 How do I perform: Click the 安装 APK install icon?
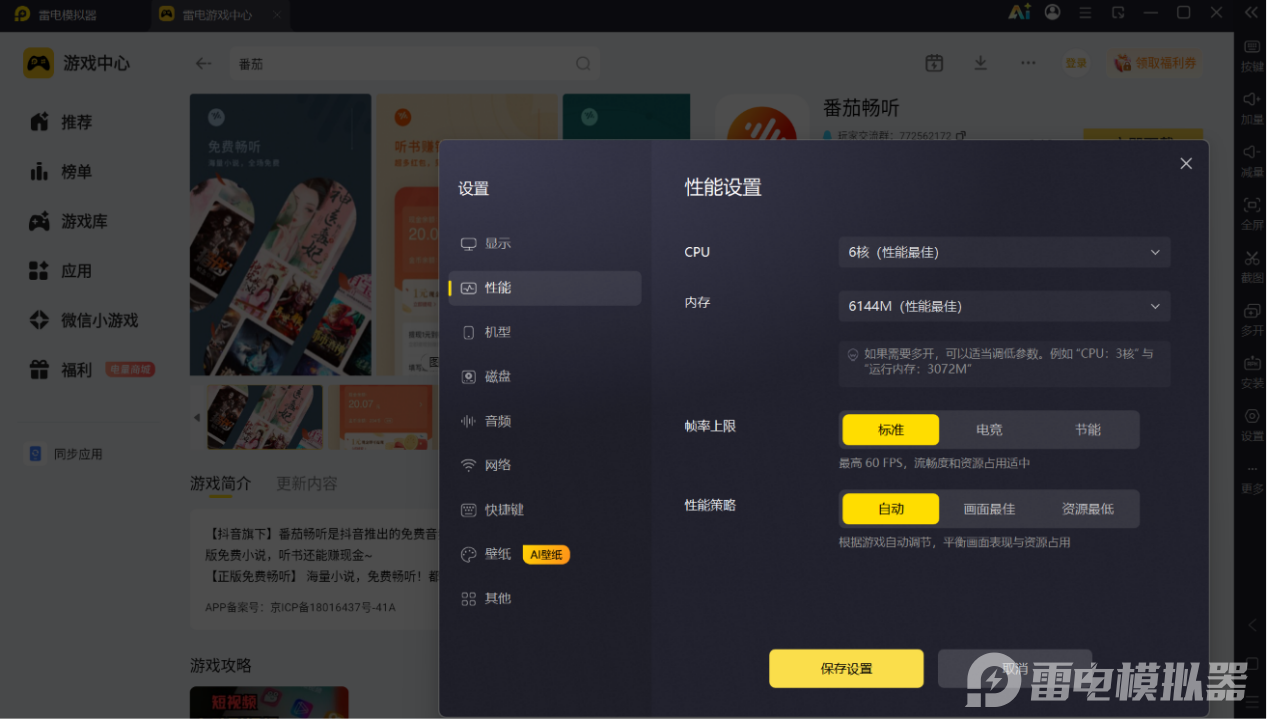click(1252, 372)
